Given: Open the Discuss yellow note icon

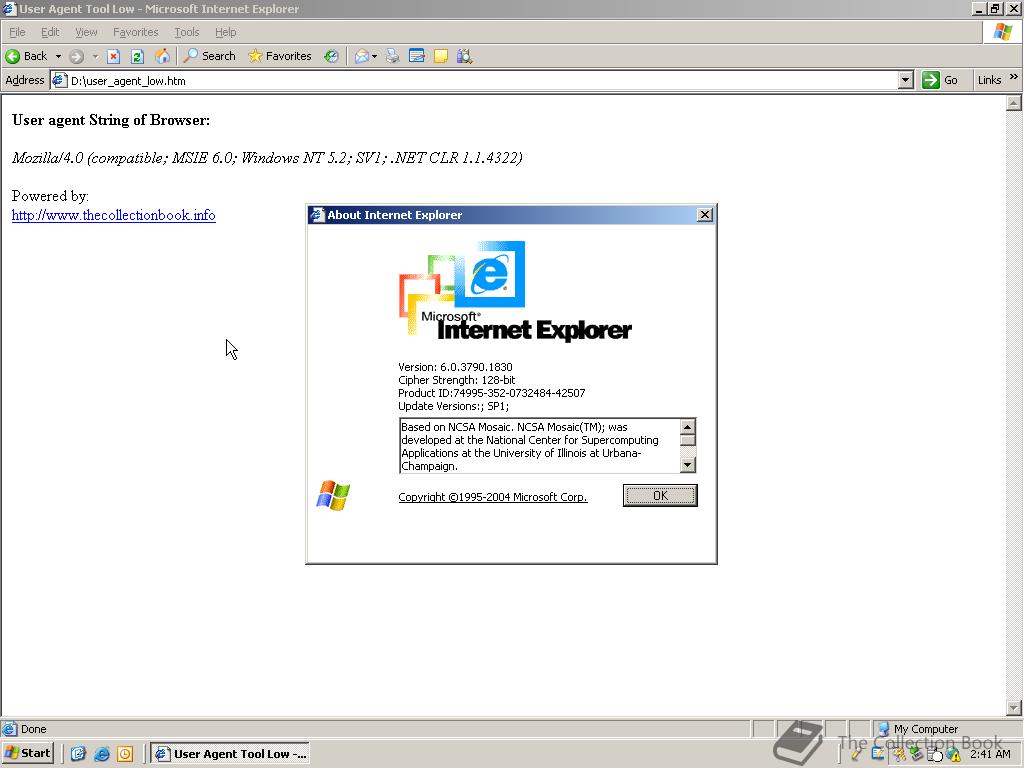Looking at the screenshot, I should tap(441, 56).
